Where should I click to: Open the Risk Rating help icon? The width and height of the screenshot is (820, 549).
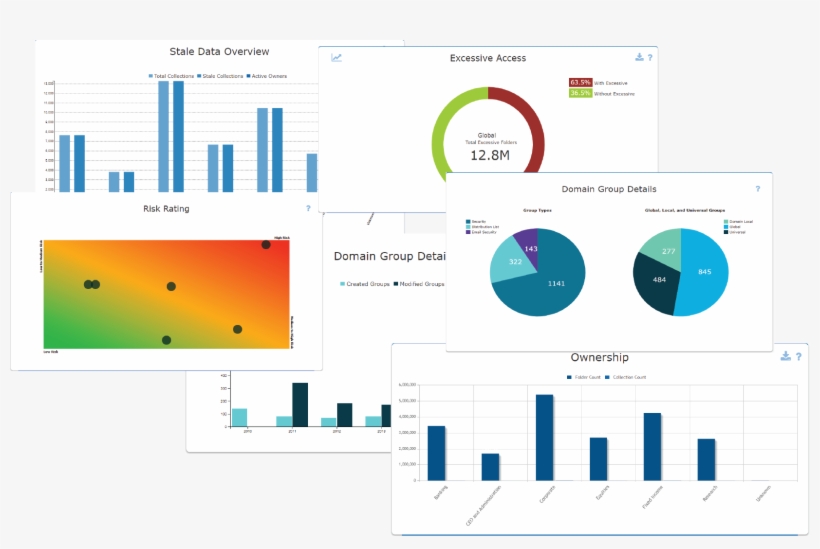point(308,208)
